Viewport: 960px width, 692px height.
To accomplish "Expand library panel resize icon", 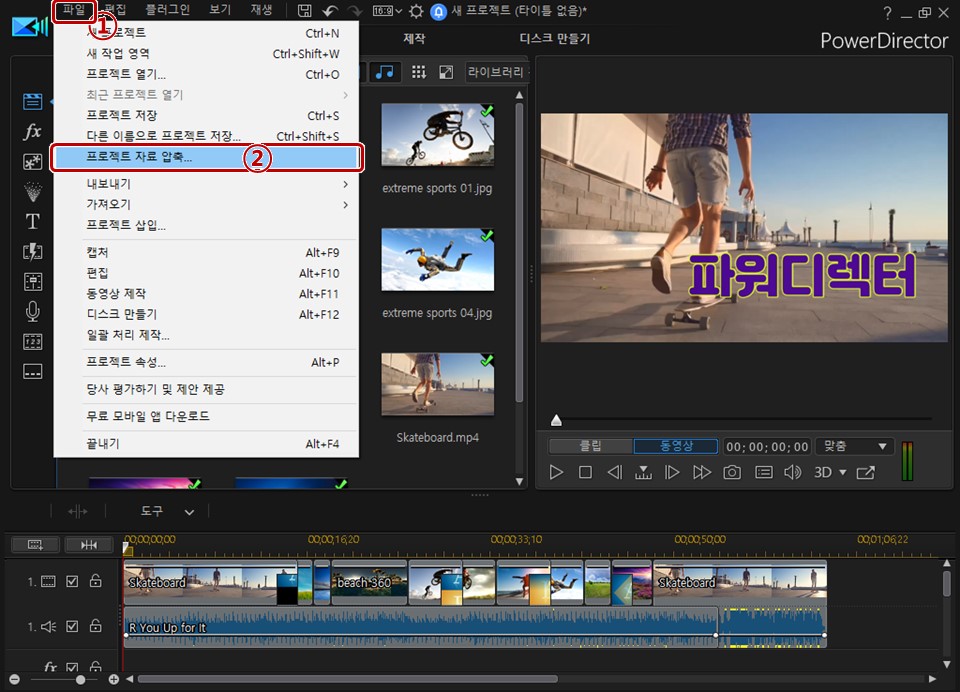I will click(446, 72).
